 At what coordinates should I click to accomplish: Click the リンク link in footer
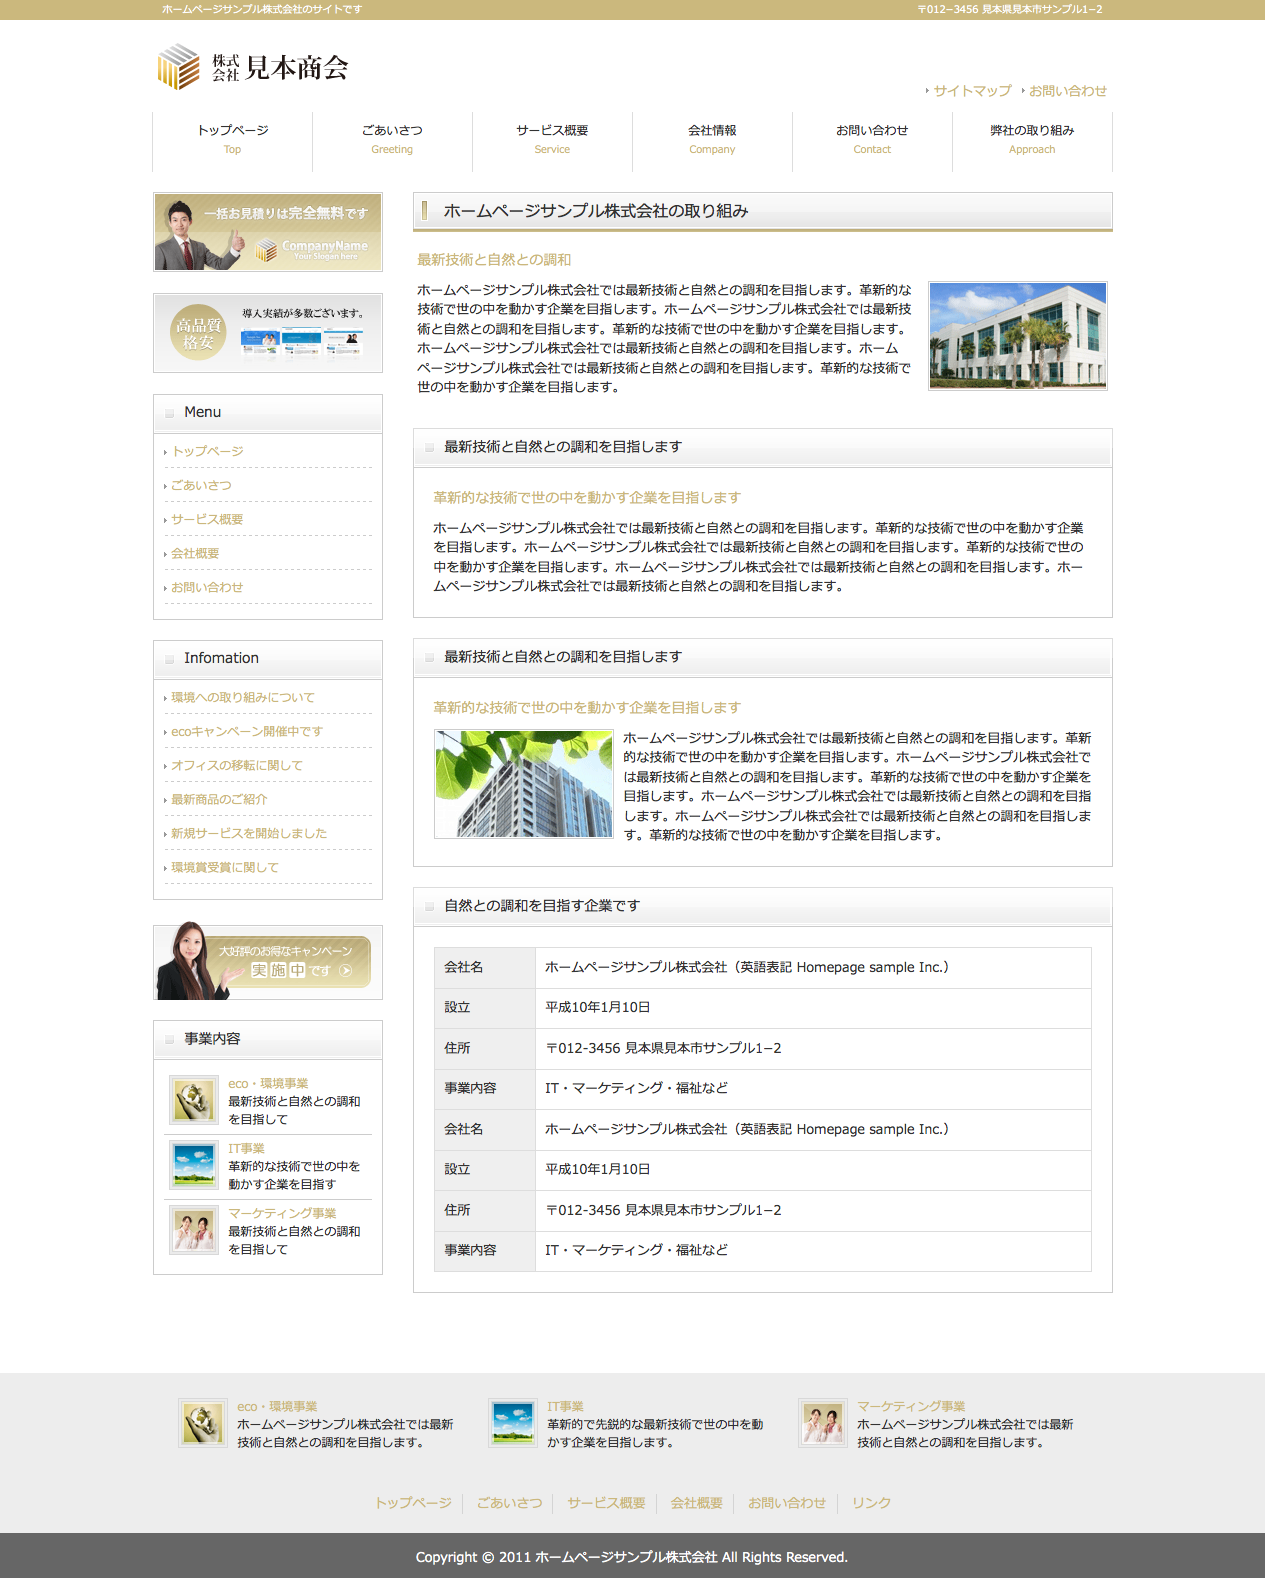click(x=871, y=1502)
